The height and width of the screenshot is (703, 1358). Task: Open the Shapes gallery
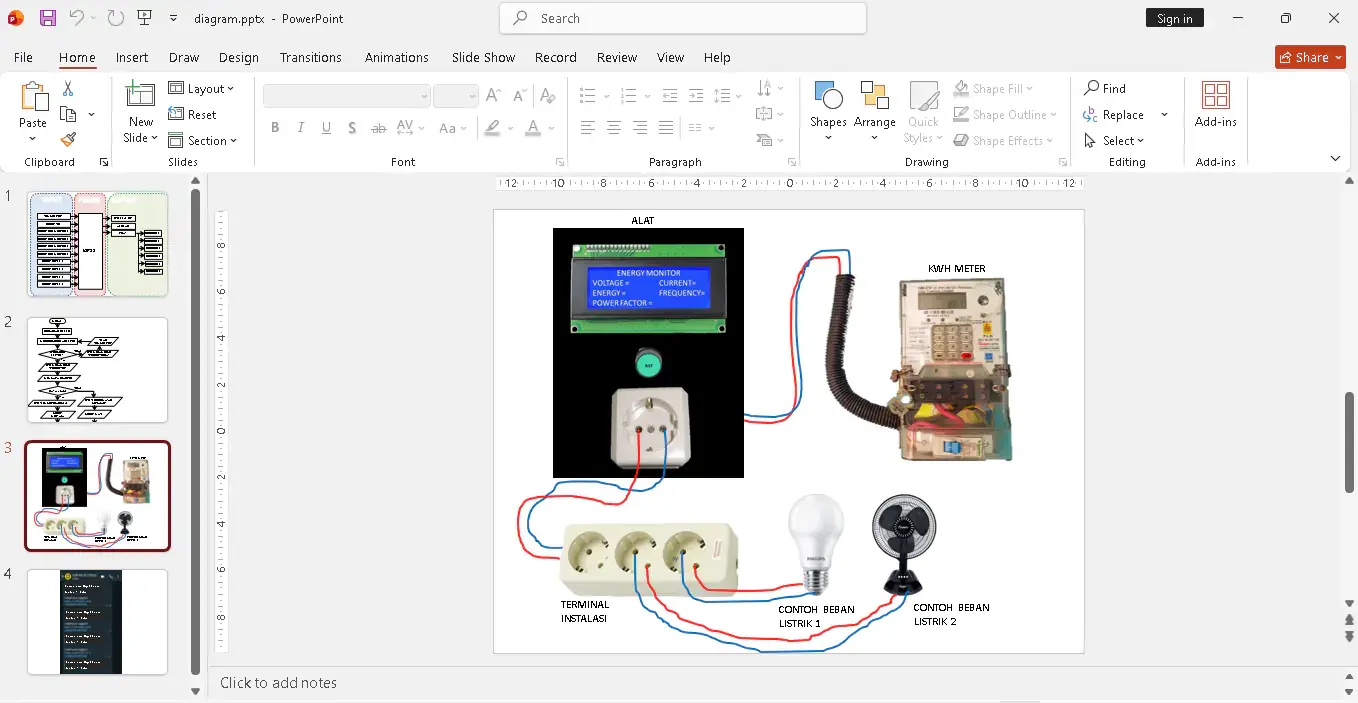[x=828, y=104]
